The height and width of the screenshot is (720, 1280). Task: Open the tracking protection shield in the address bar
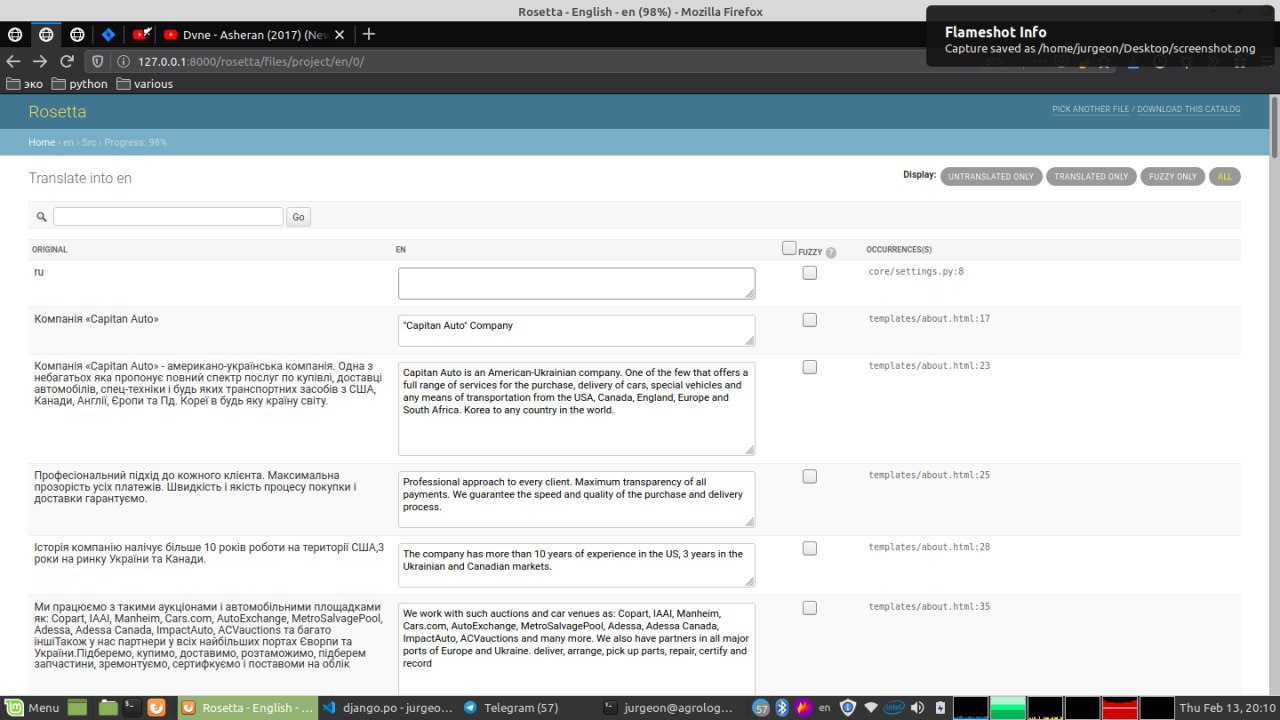click(98, 61)
